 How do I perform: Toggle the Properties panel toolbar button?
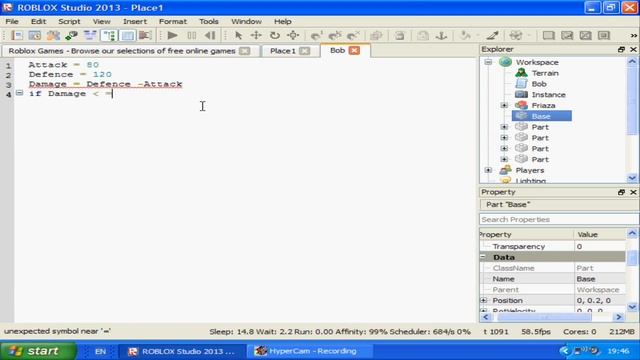[x=127, y=36]
